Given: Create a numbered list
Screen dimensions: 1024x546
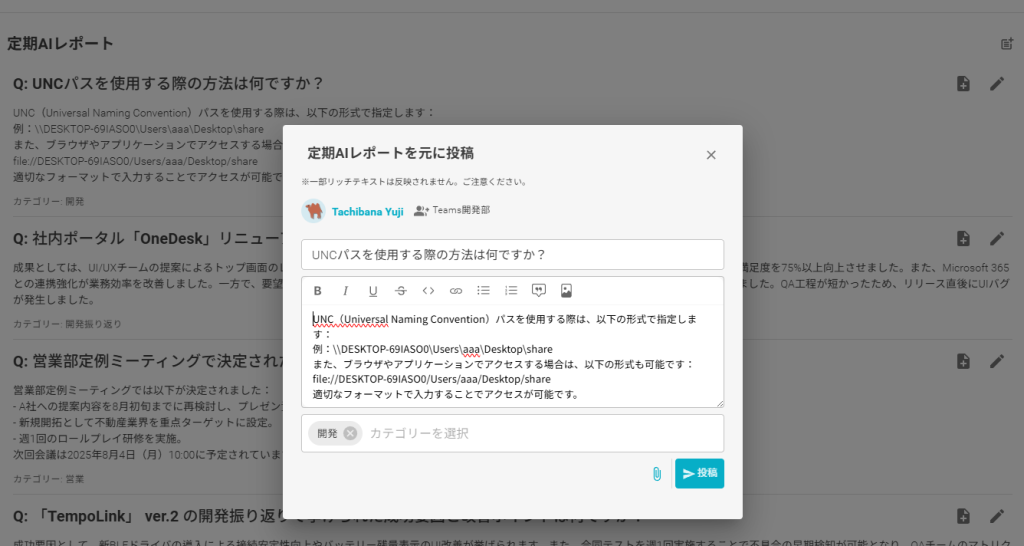Looking at the screenshot, I should point(511,291).
